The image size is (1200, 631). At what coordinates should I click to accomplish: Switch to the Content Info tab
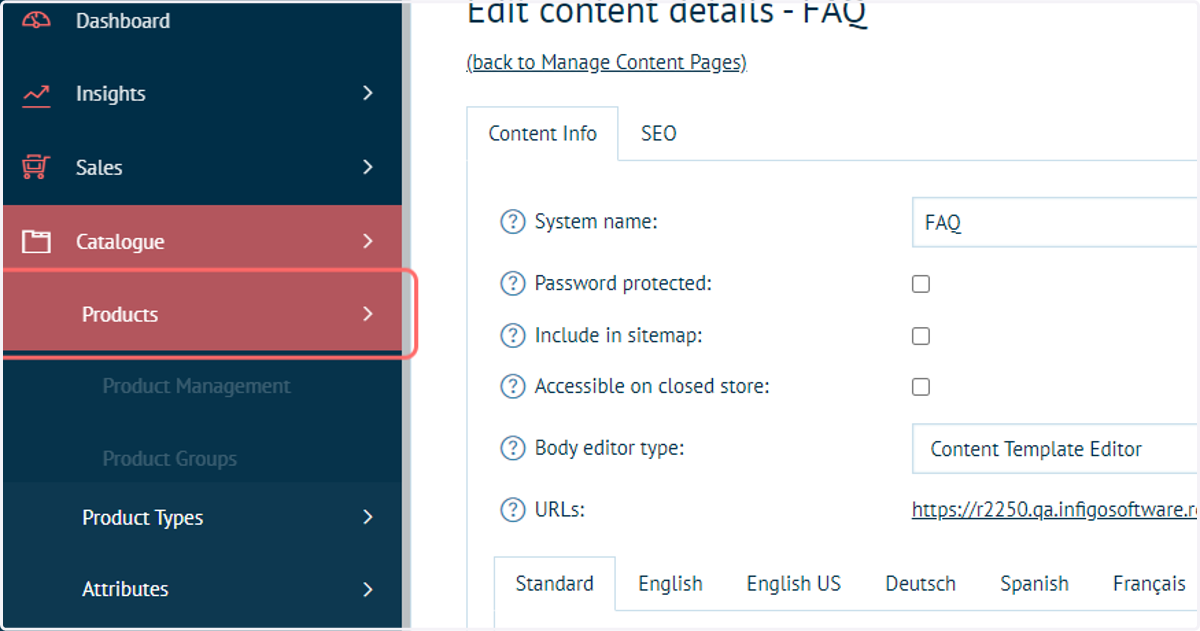pyautogui.click(x=543, y=133)
